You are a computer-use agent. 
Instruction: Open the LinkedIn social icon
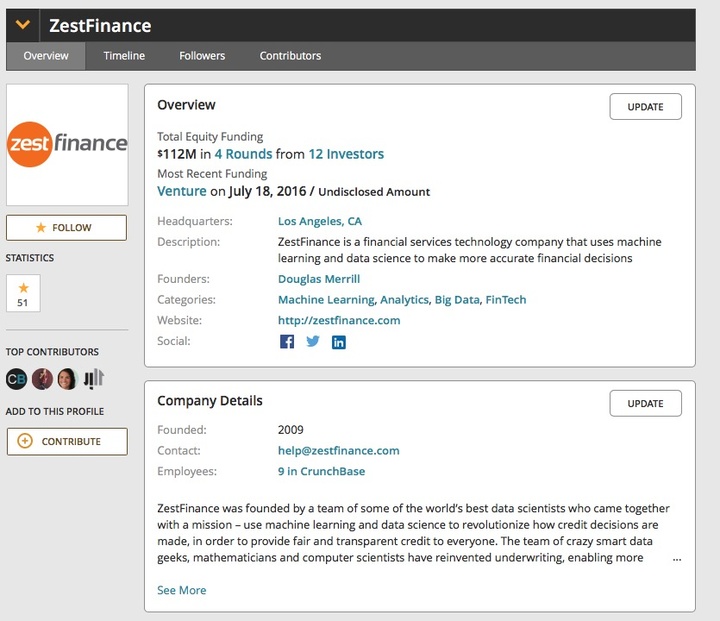pyautogui.click(x=339, y=342)
